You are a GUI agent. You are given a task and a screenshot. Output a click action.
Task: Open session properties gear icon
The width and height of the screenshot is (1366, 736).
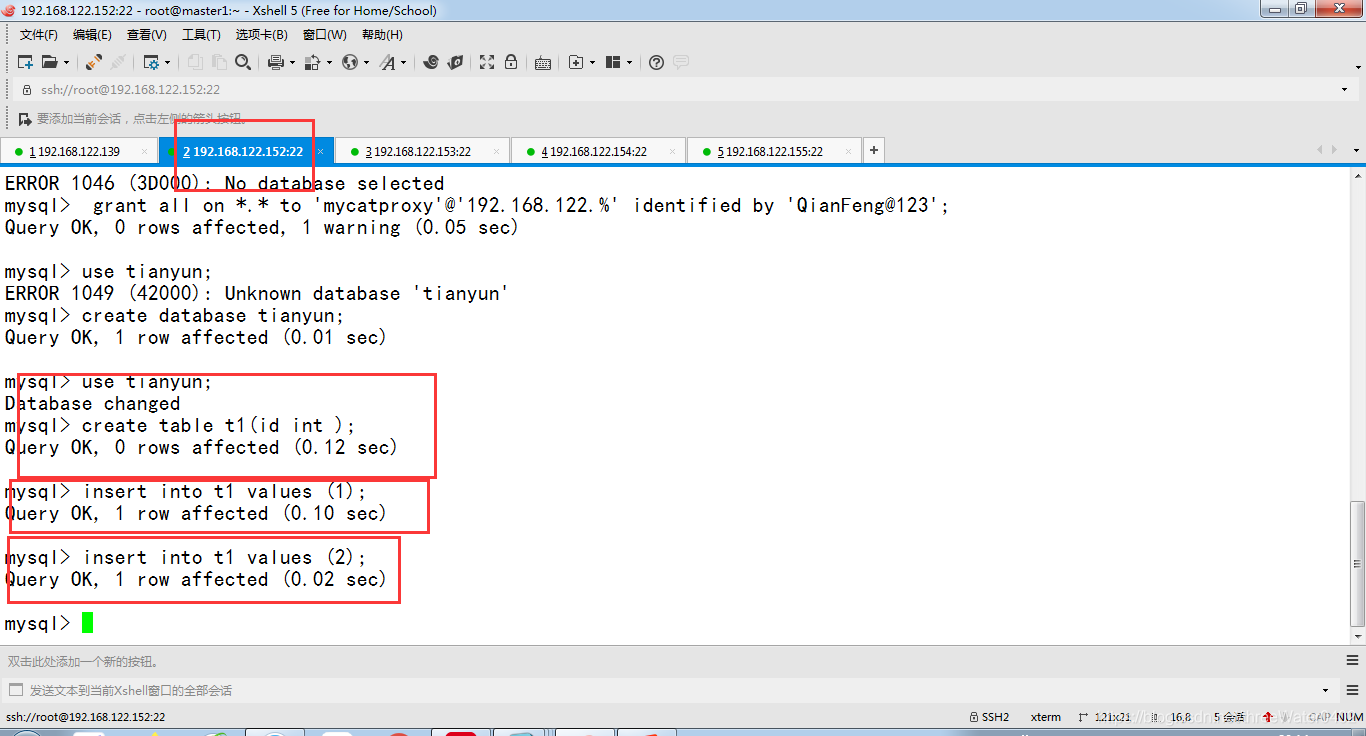tap(151, 62)
